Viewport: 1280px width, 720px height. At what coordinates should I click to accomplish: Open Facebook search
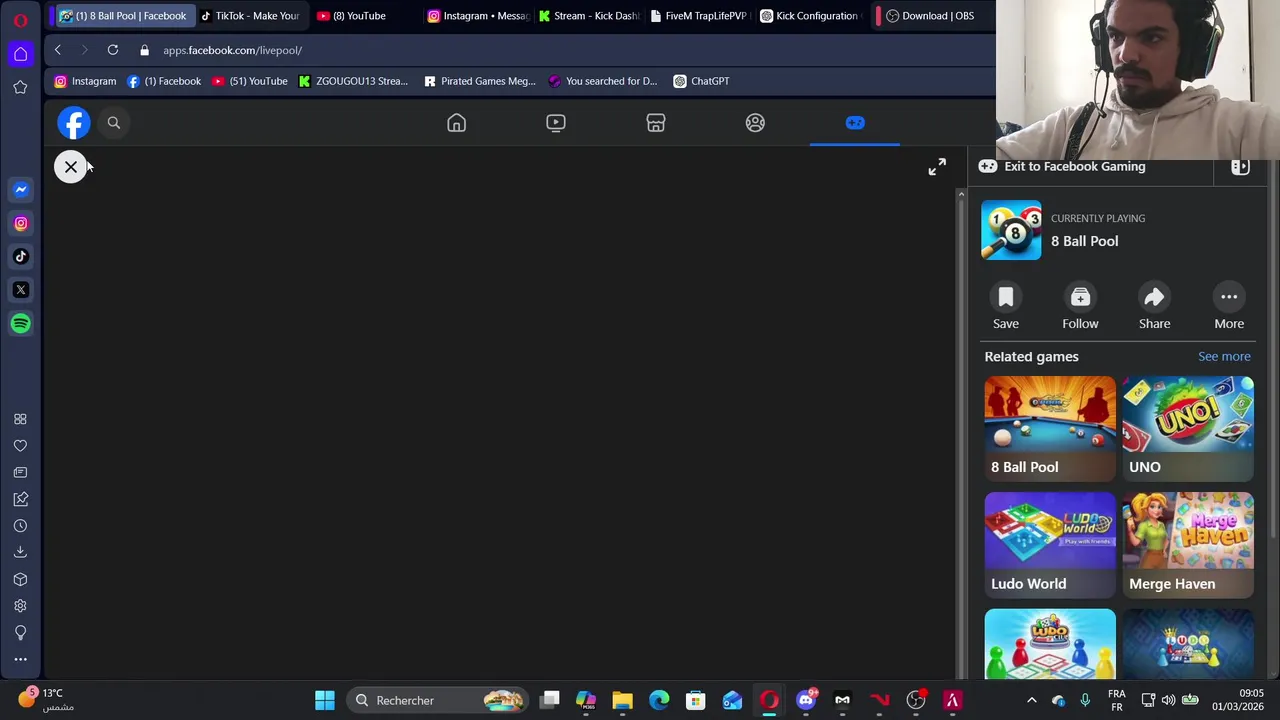(x=114, y=123)
